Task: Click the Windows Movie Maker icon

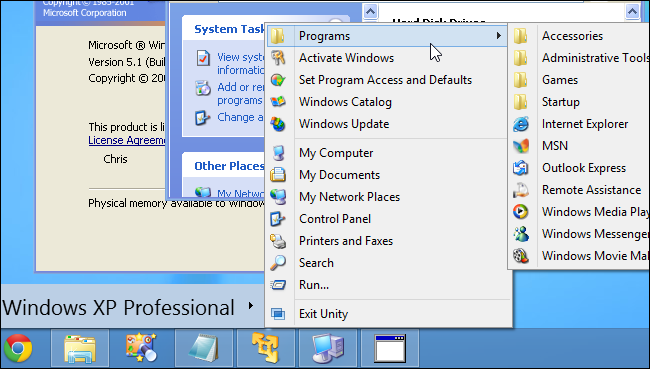Action: [521, 256]
